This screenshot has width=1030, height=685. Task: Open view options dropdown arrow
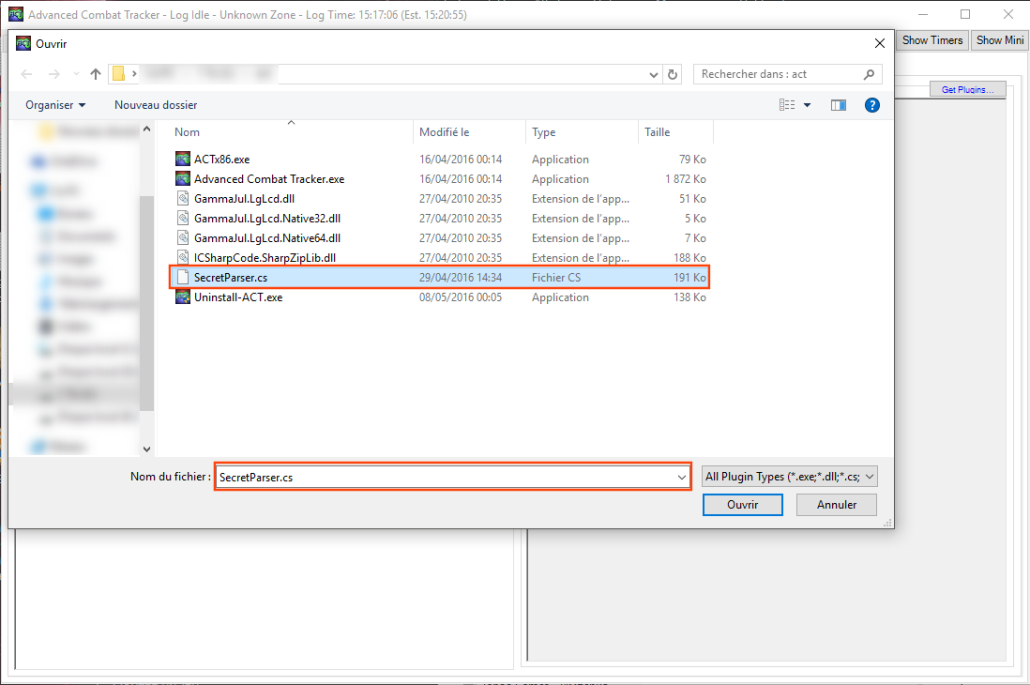pos(807,105)
